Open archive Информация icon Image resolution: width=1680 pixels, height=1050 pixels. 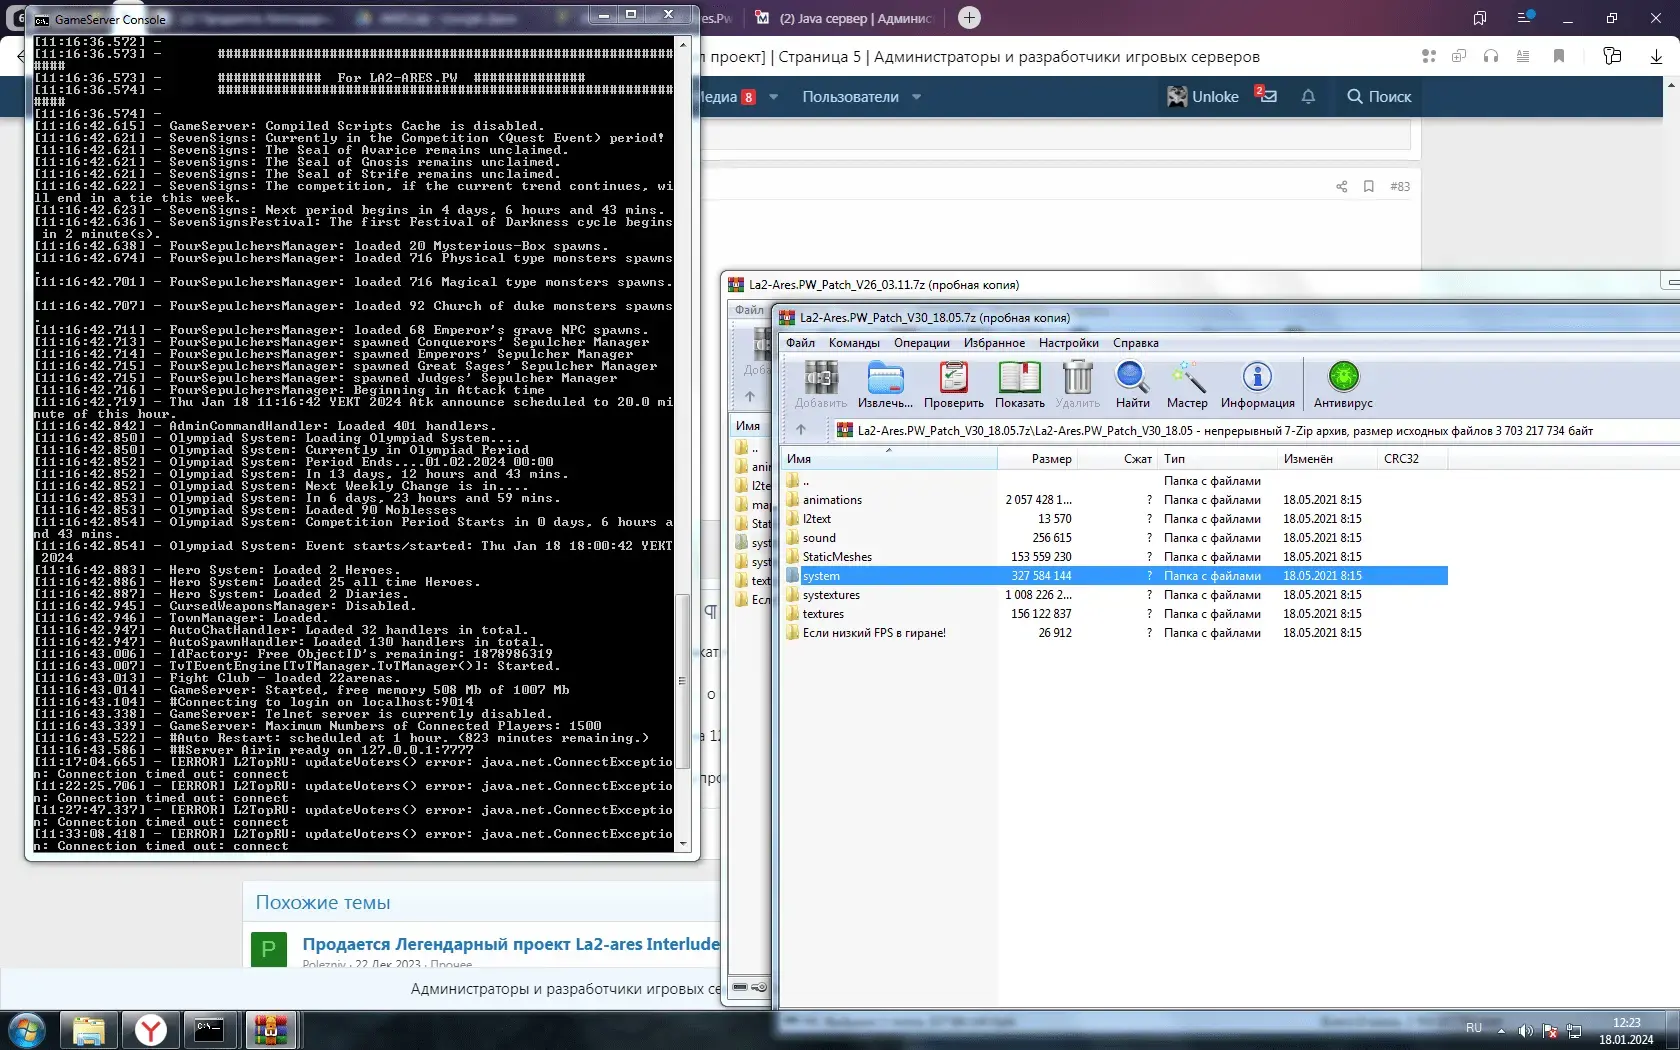pos(1257,384)
